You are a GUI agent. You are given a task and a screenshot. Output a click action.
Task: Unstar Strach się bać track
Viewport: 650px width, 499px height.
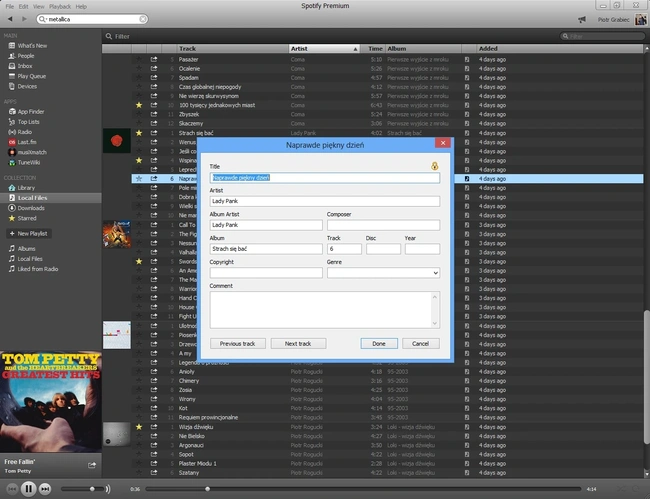click(139, 133)
